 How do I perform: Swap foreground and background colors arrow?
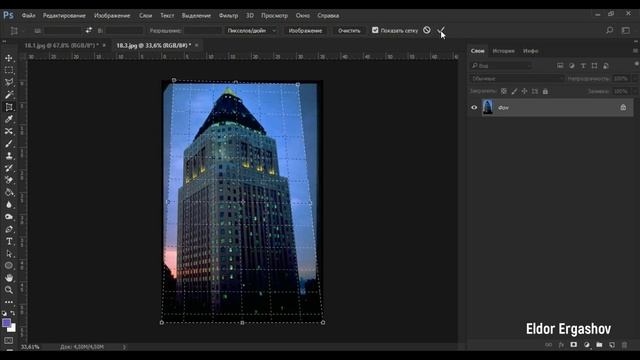(x=13, y=313)
